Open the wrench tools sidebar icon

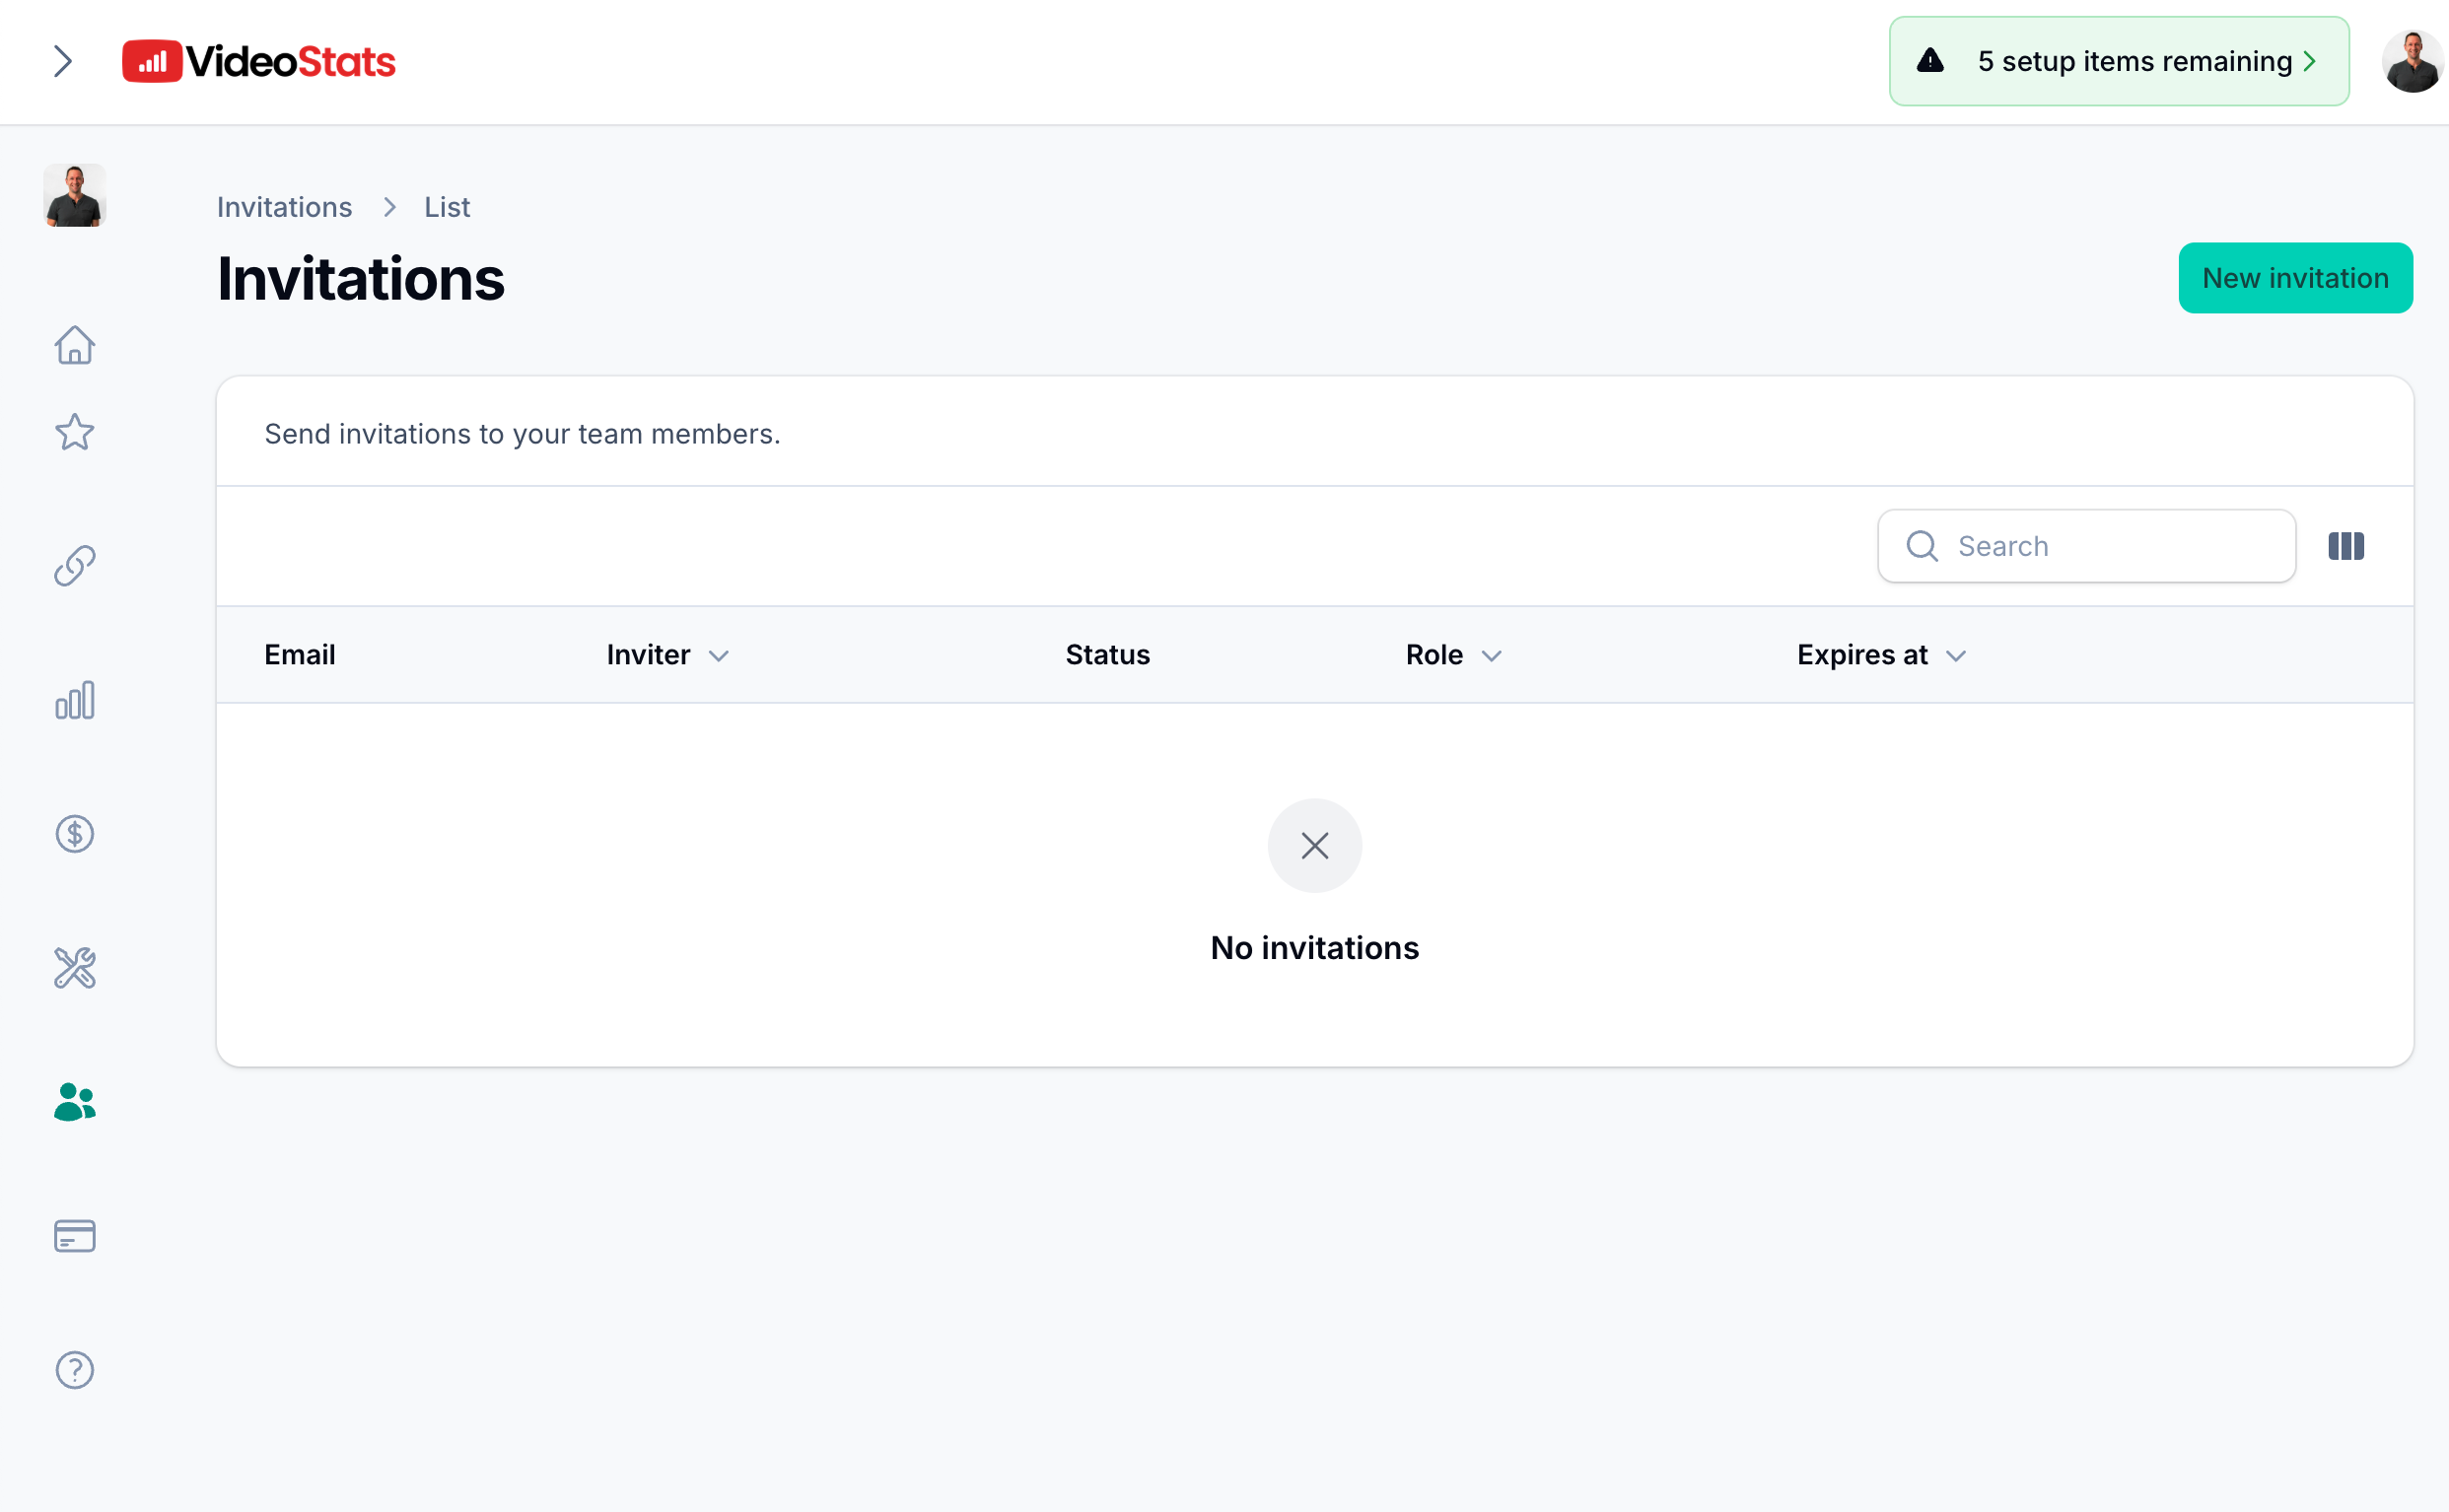click(x=74, y=968)
